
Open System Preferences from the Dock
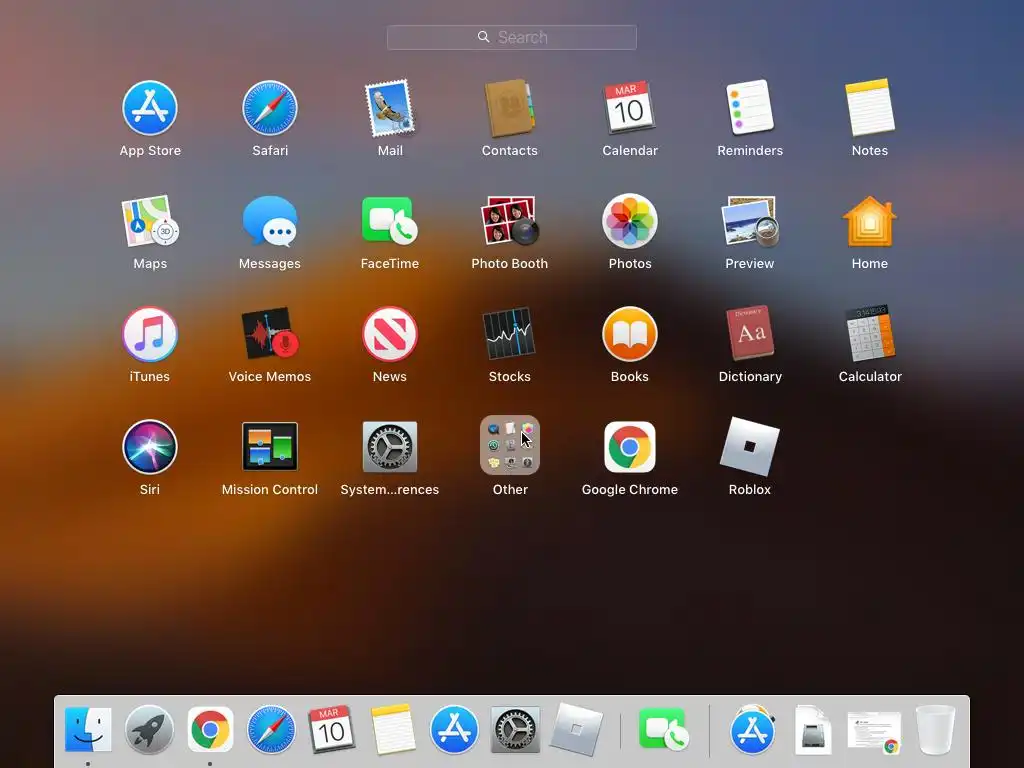(x=515, y=729)
